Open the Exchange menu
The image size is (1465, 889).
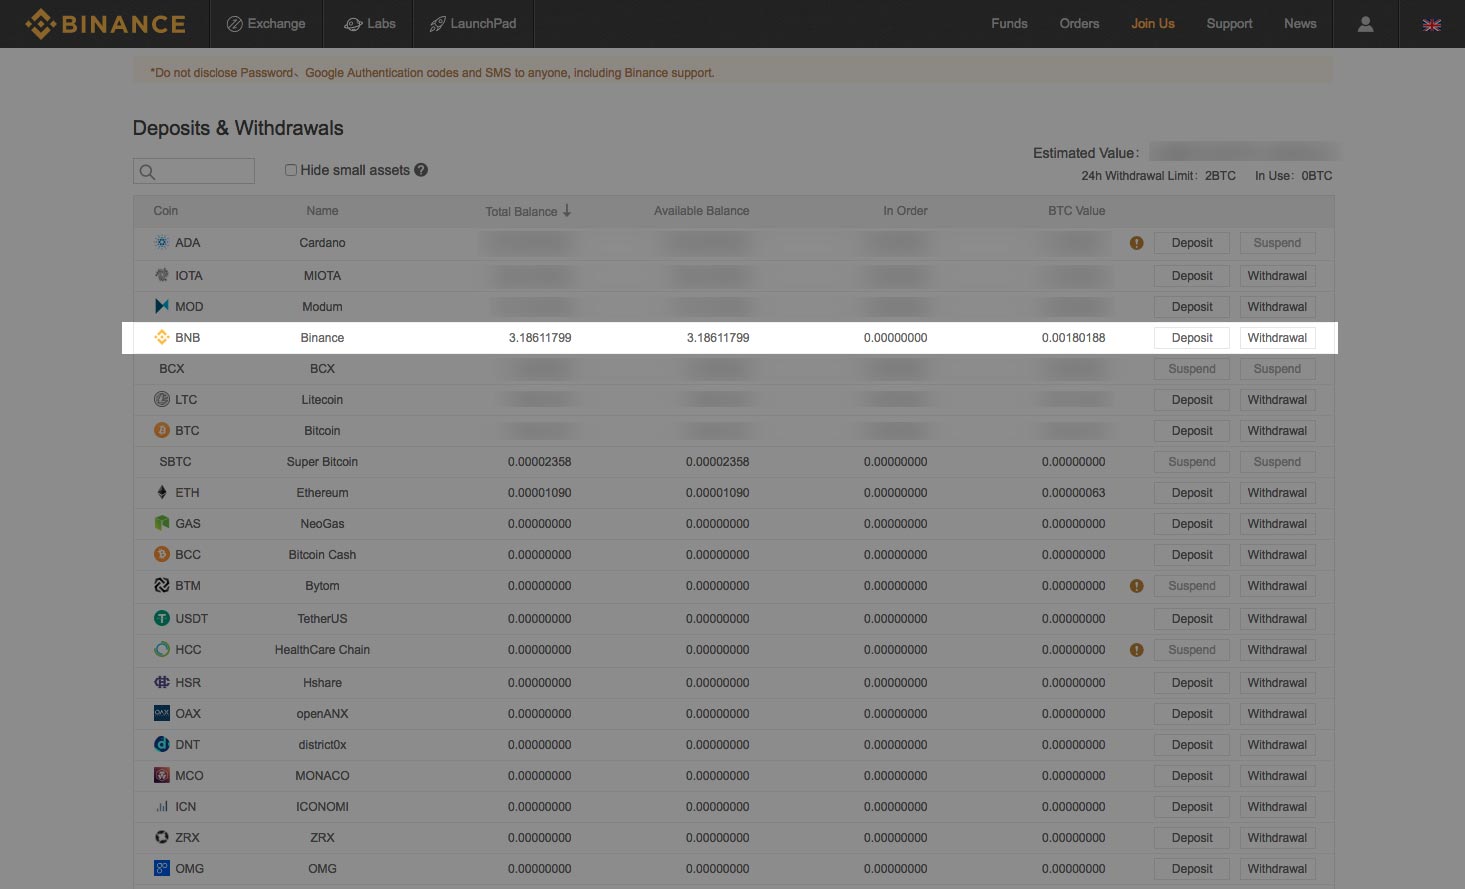tap(266, 24)
